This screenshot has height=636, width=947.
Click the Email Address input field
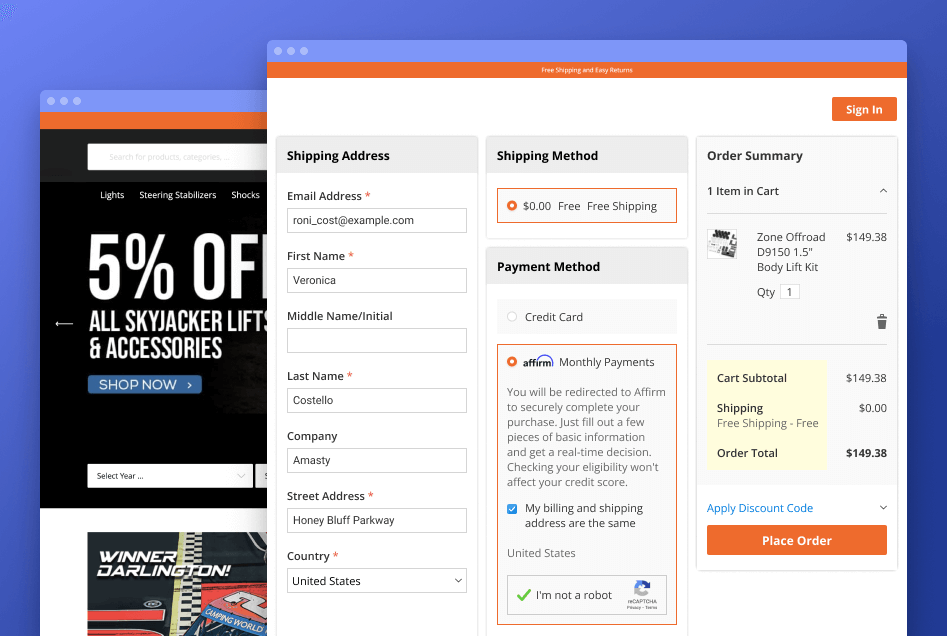377,220
